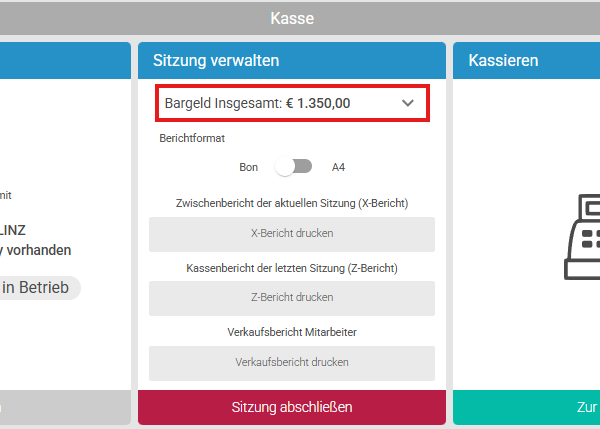Click Verkaufsbericht drucken button
The image size is (600, 429).
pyautogui.click(x=292, y=362)
